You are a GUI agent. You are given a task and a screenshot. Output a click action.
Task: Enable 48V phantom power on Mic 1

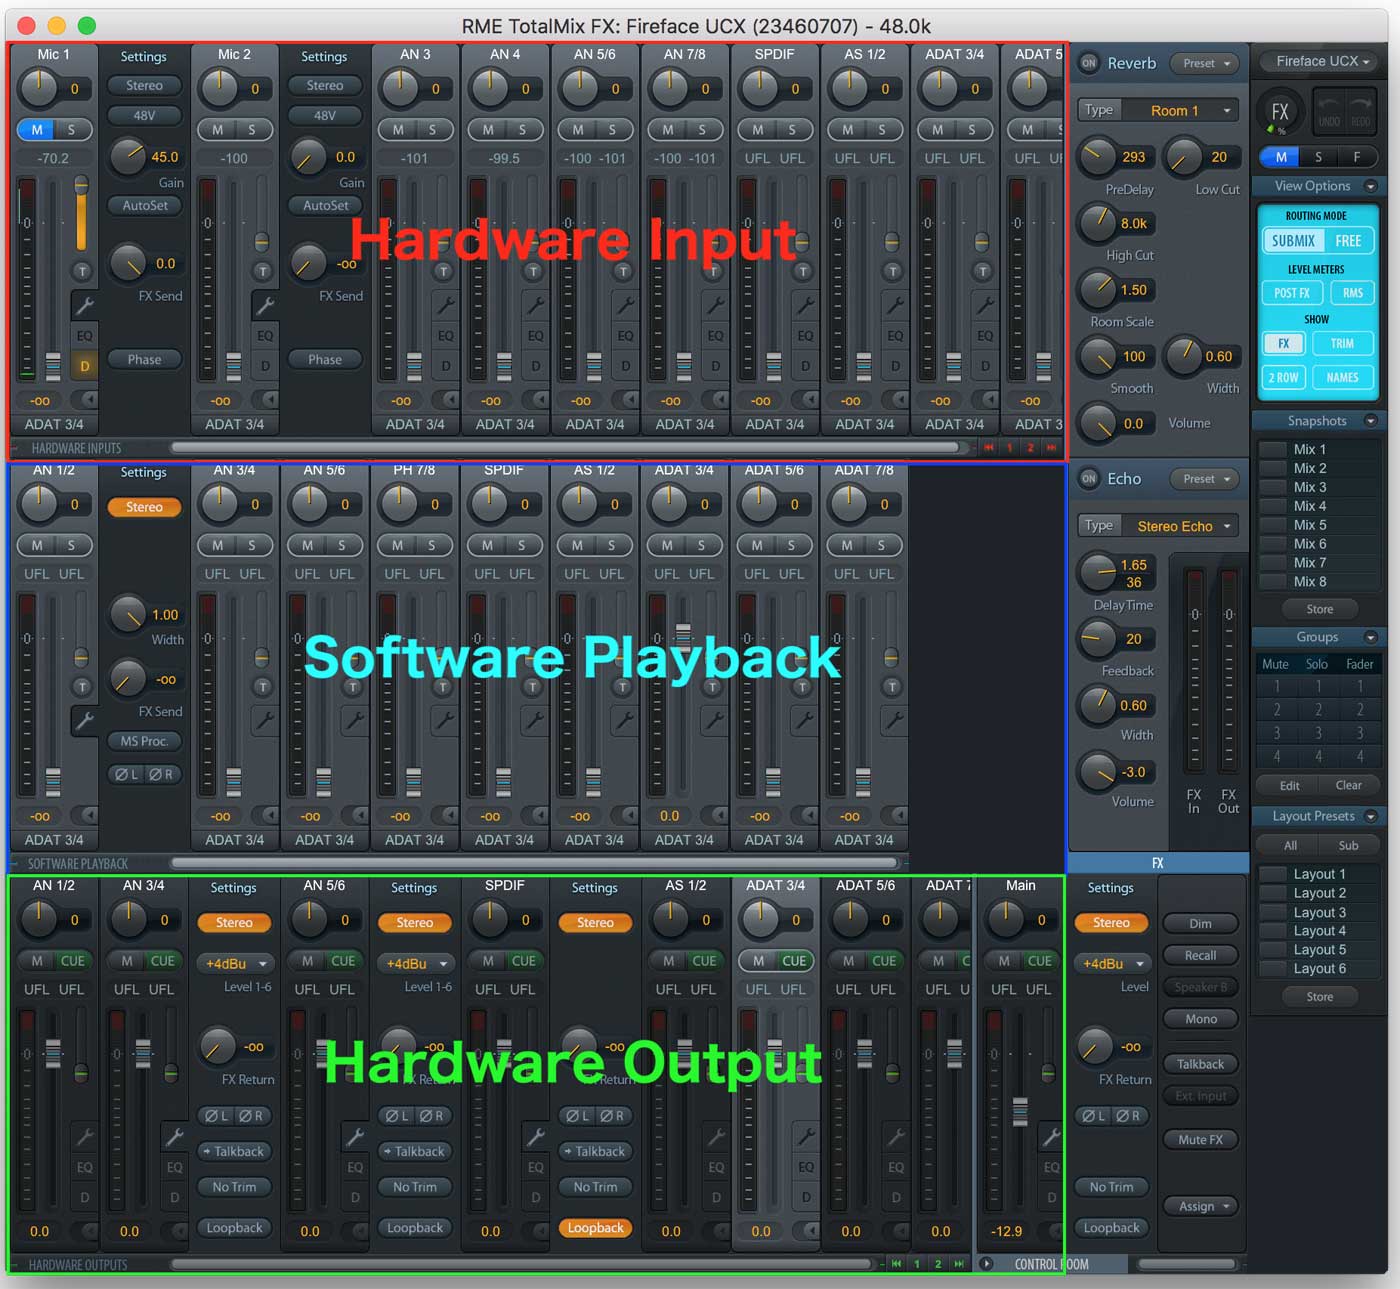coord(144,115)
